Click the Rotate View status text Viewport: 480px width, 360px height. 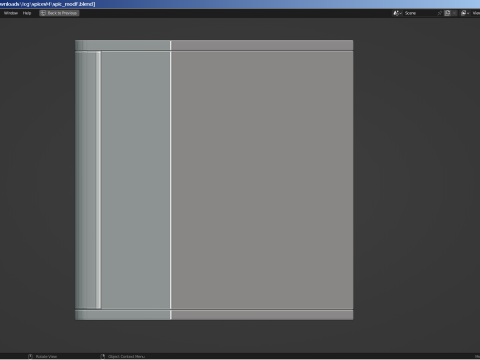[46, 356]
